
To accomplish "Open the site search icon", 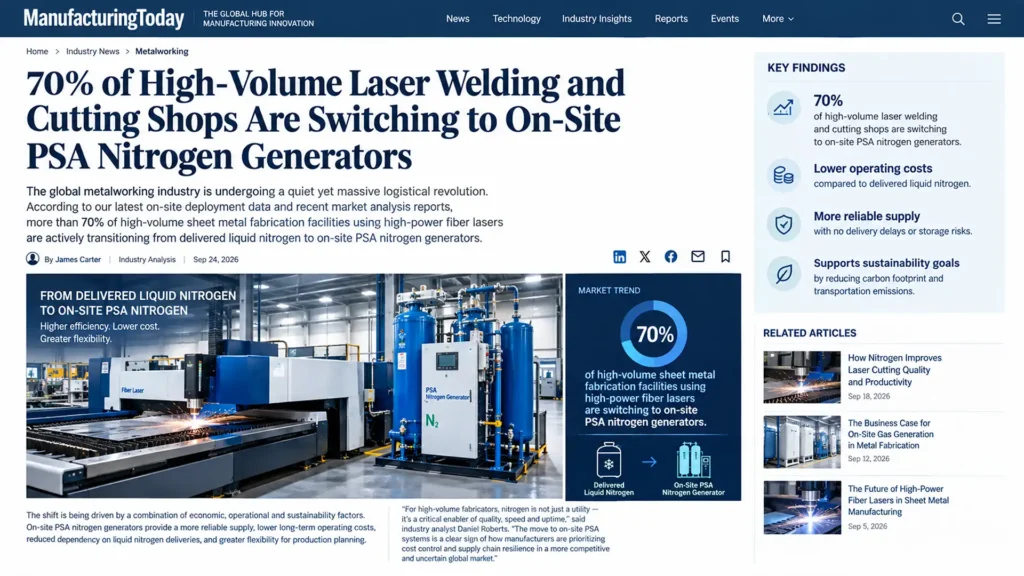I will point(958,19).
